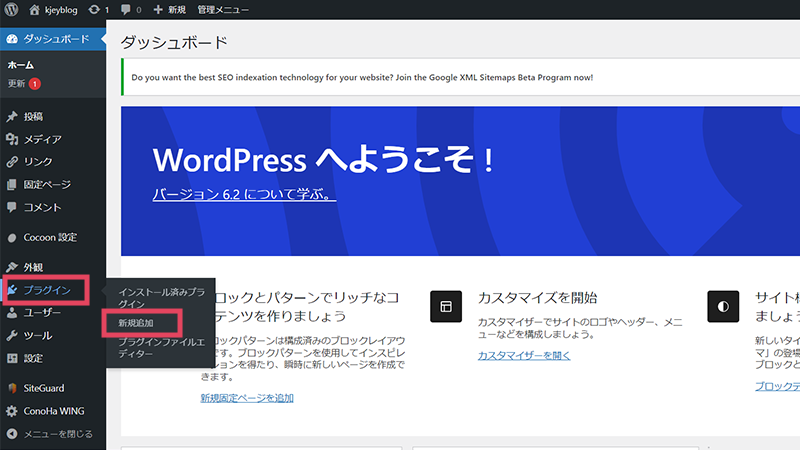
Task: Open 管理メニュー in the admin bar
Action: pos(223,10)
